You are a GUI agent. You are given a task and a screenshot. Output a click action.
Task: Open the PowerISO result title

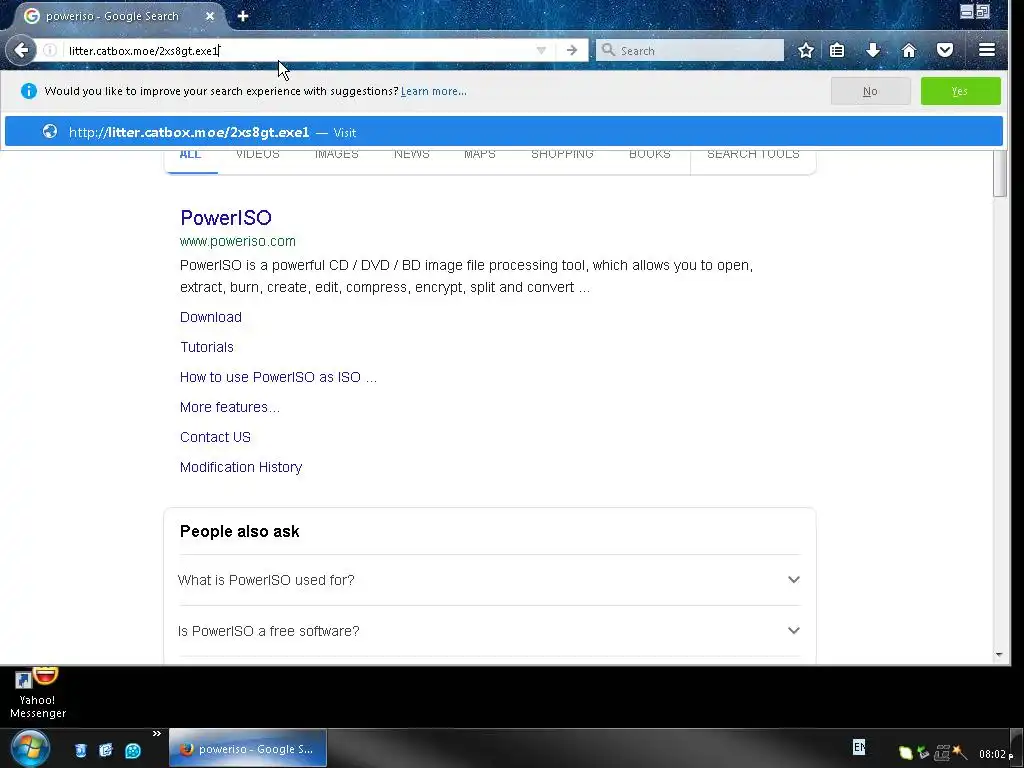[226, 217]
